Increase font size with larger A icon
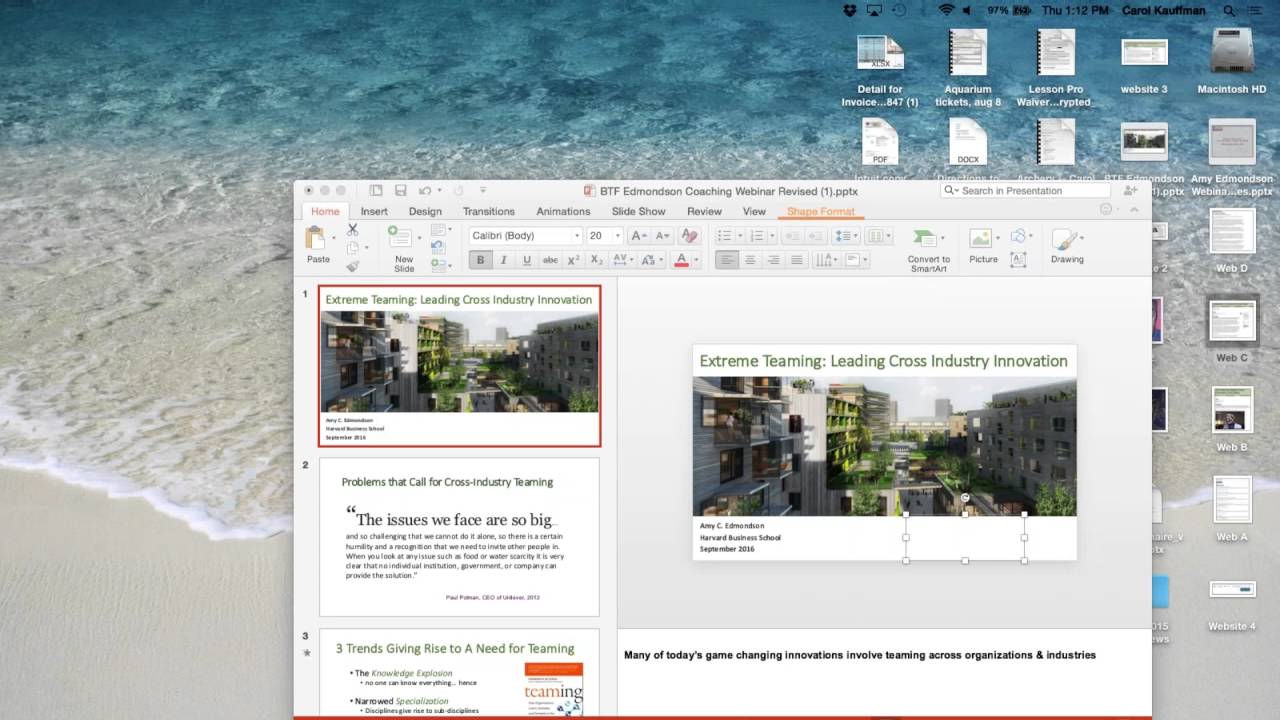The image size is (1280, 720). 637,236
